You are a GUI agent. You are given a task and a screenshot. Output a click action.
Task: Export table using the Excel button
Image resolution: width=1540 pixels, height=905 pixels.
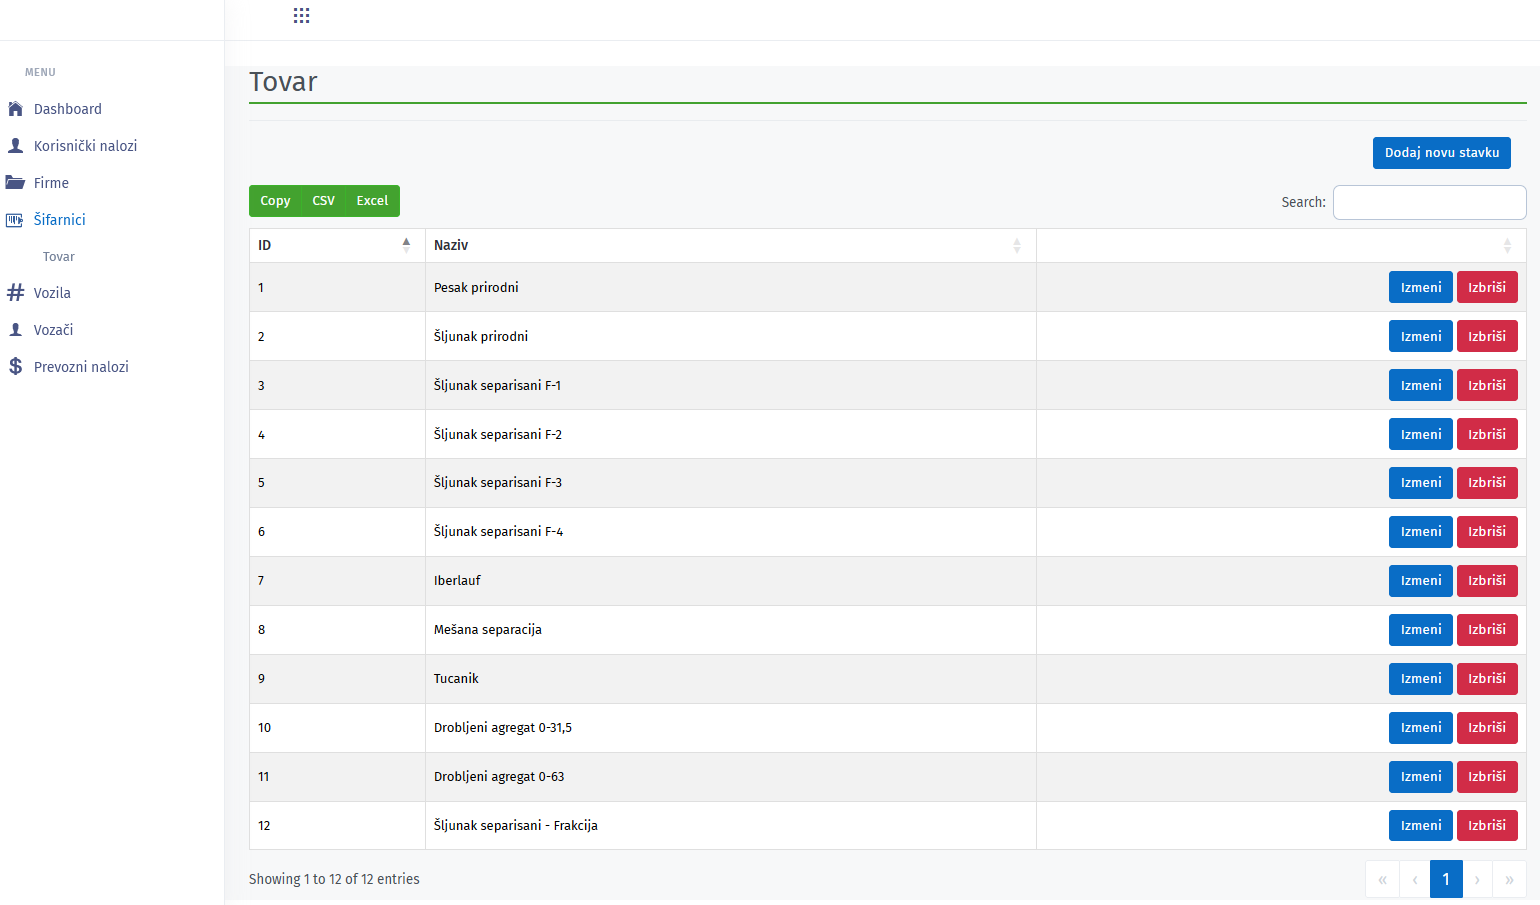click(x=372, y=201)
